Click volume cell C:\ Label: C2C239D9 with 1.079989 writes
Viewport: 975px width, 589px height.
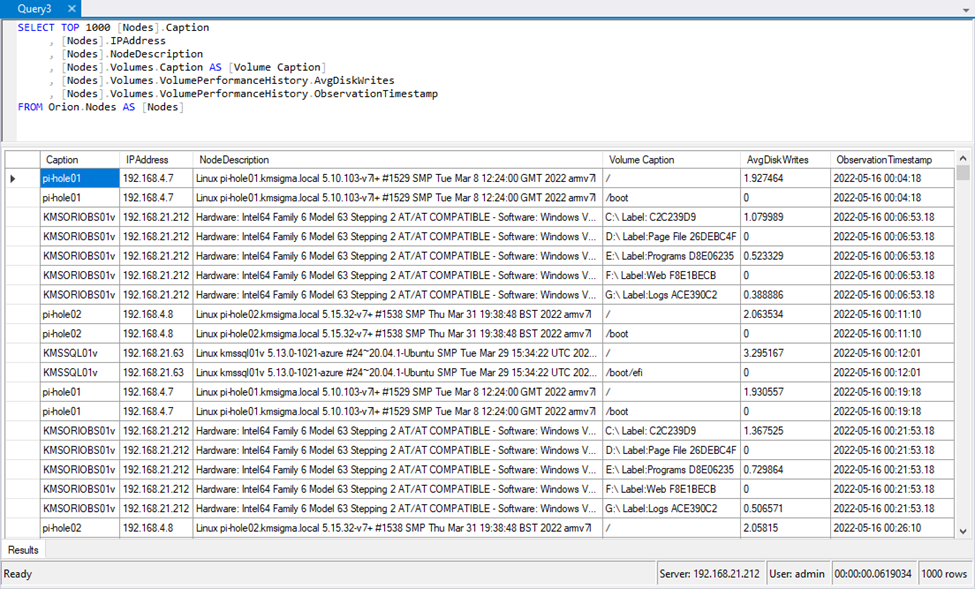tap(672, 217)
